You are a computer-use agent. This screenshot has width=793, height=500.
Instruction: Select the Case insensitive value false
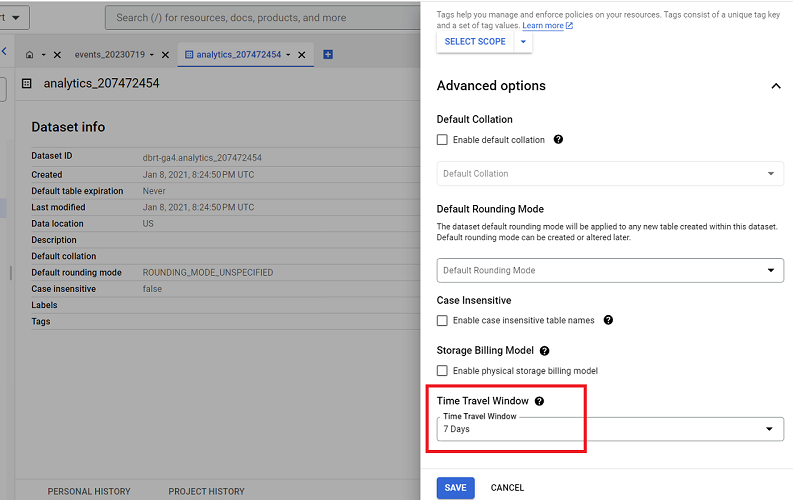pos(152,289)
